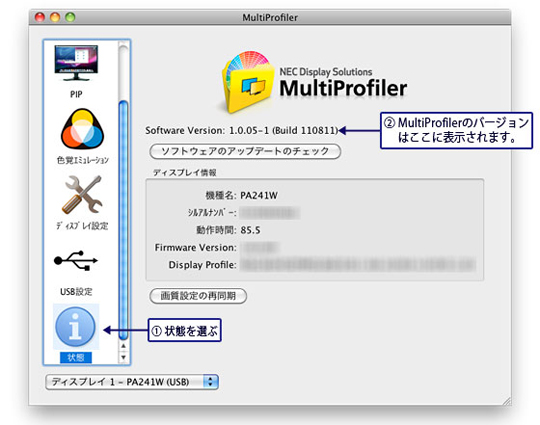Viewport: 540px width, 425px height.
Task: Click the Software Version text line
Action: (241, 131)
